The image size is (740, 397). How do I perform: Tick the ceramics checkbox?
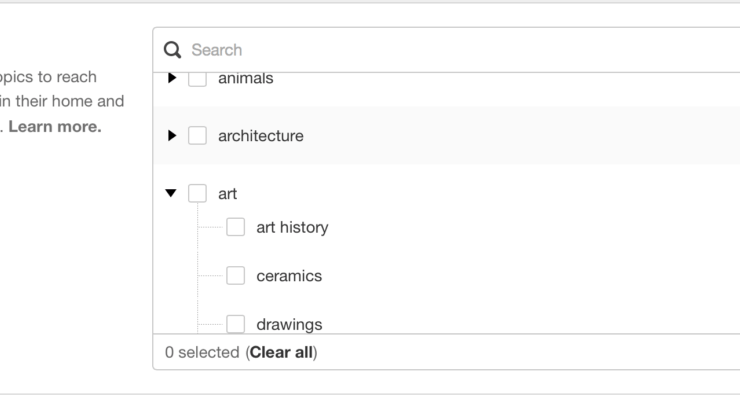(235, 276)
